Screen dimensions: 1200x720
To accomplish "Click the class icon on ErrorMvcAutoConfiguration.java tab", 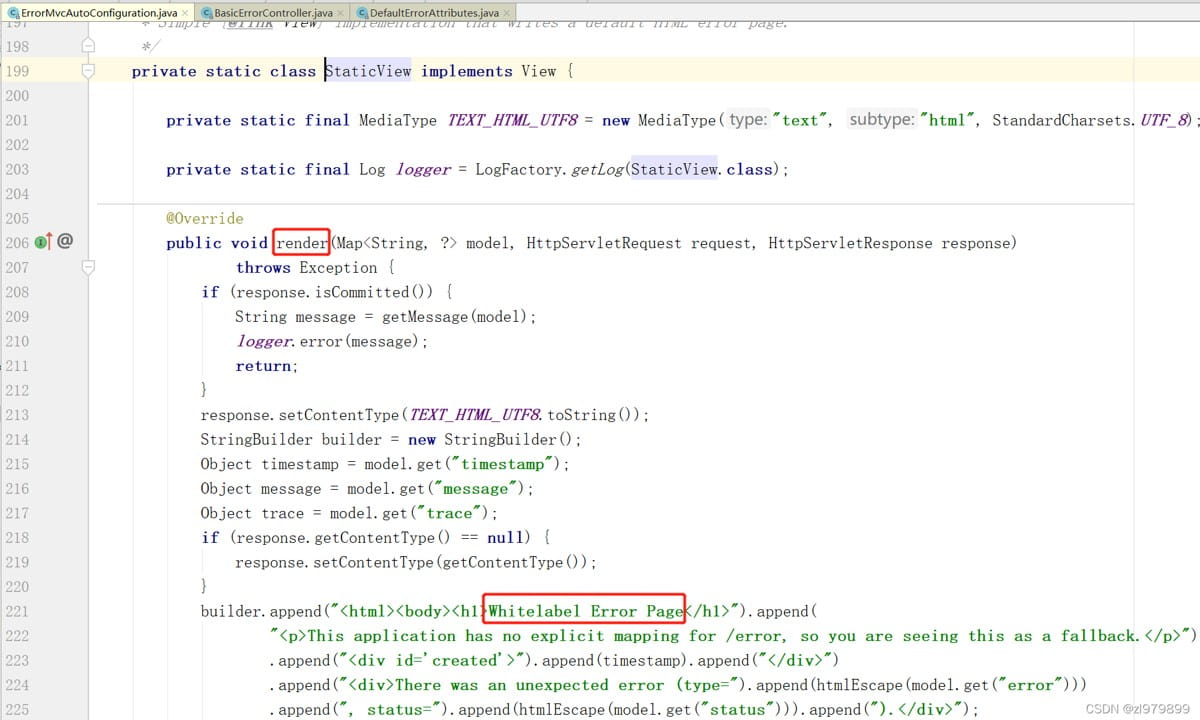I will (x=12, y=12).
